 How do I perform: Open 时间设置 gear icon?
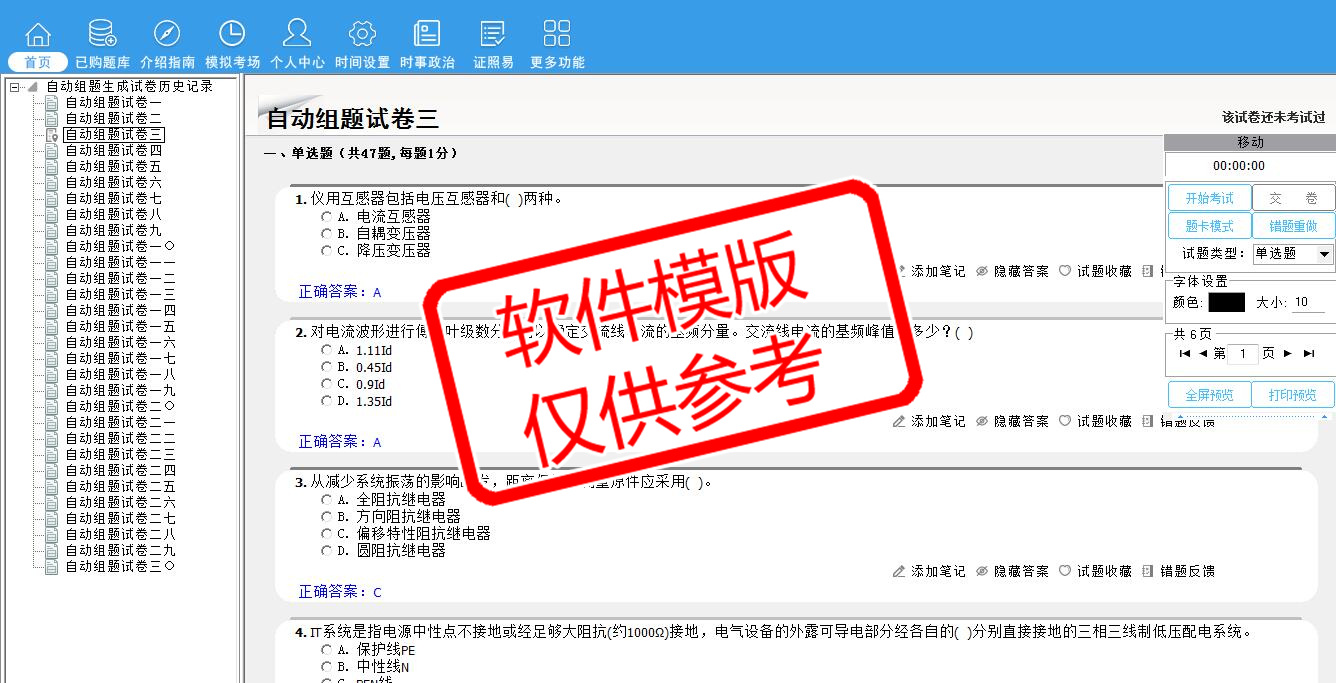[x=362, y=34]
